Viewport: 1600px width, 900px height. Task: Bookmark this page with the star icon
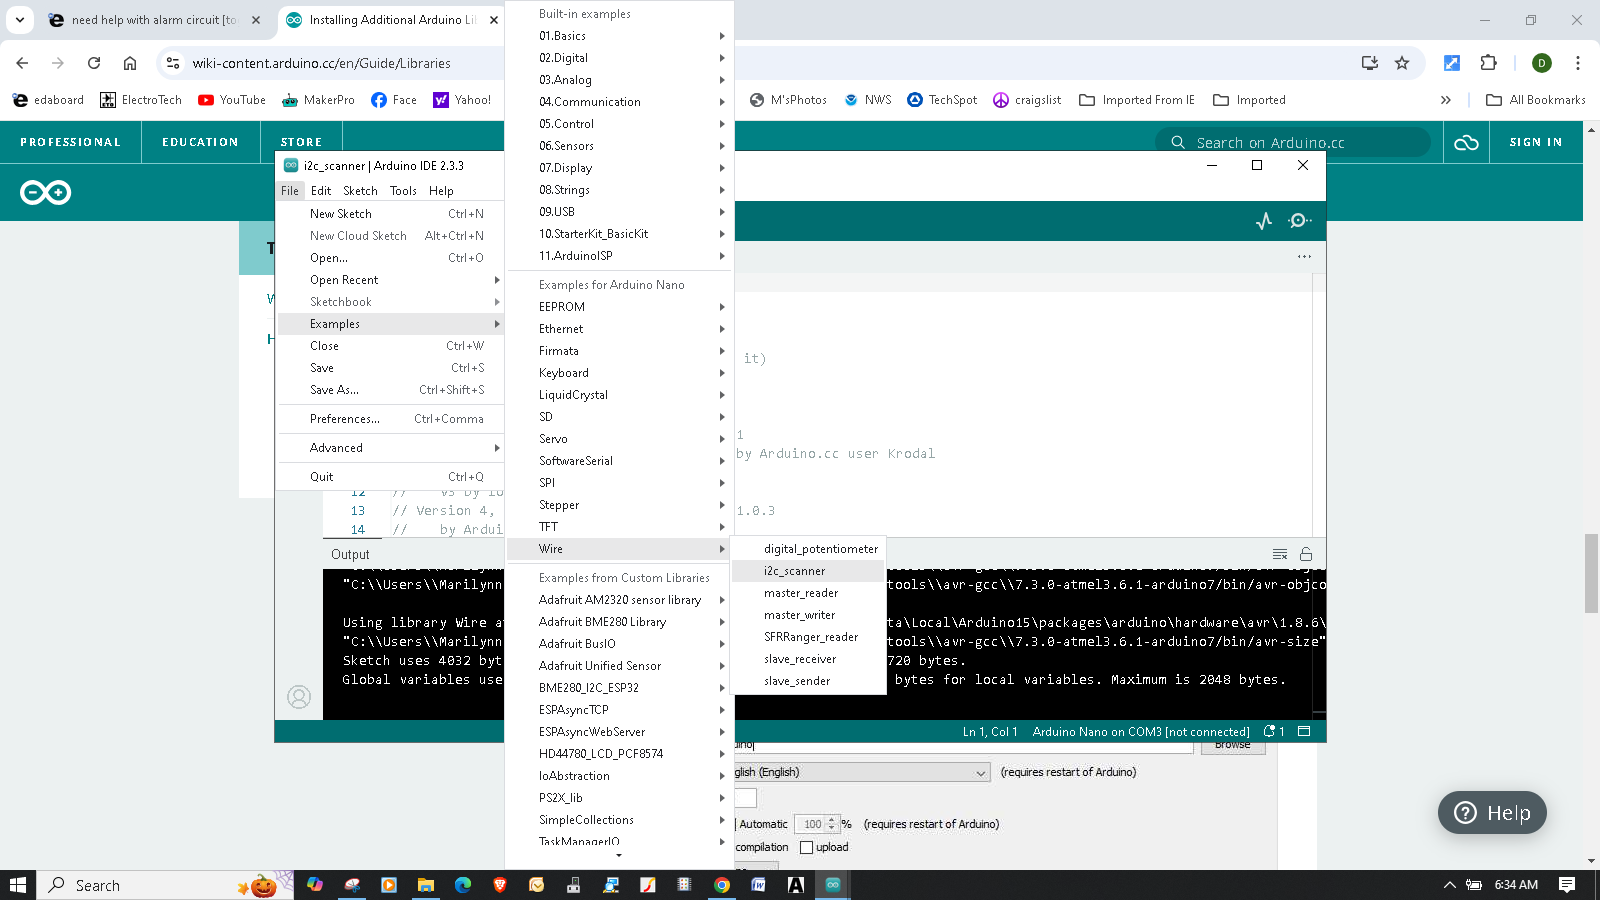1402,63
